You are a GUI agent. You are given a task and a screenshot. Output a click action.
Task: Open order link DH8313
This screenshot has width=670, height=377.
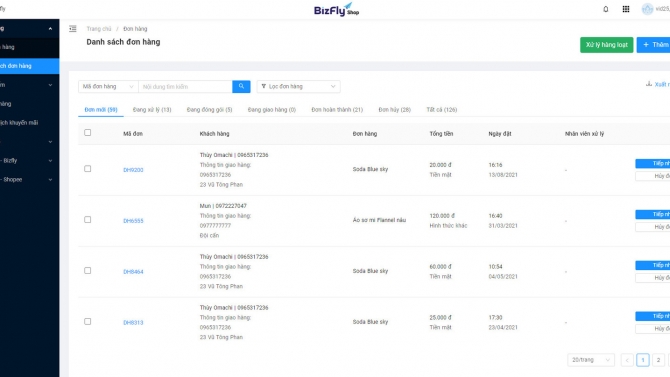tap(133, 322)
